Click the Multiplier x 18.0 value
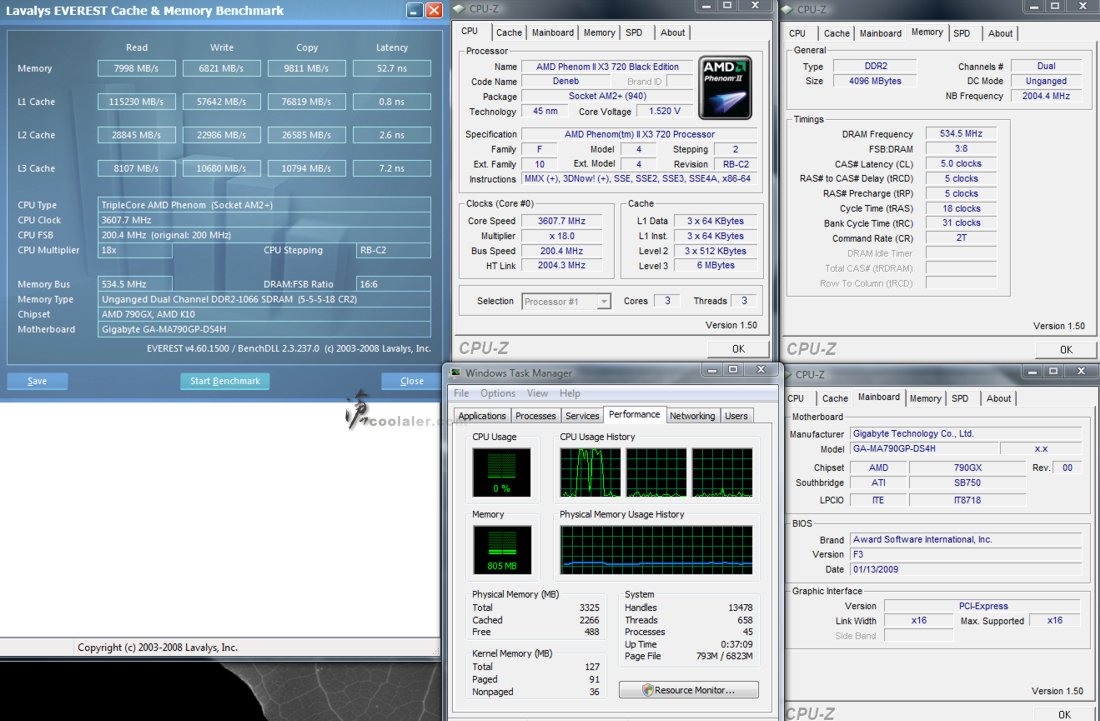Image resolution: width=1100 pixels, height=721 pixels. (x=561, y=236)
